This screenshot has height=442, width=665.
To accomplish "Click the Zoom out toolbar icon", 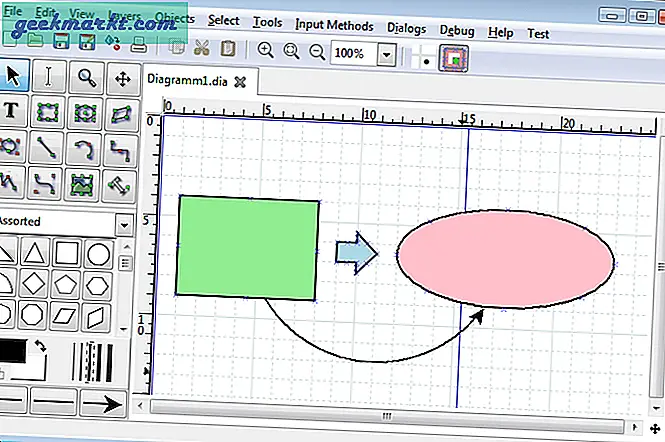I will tap(316, 52).
